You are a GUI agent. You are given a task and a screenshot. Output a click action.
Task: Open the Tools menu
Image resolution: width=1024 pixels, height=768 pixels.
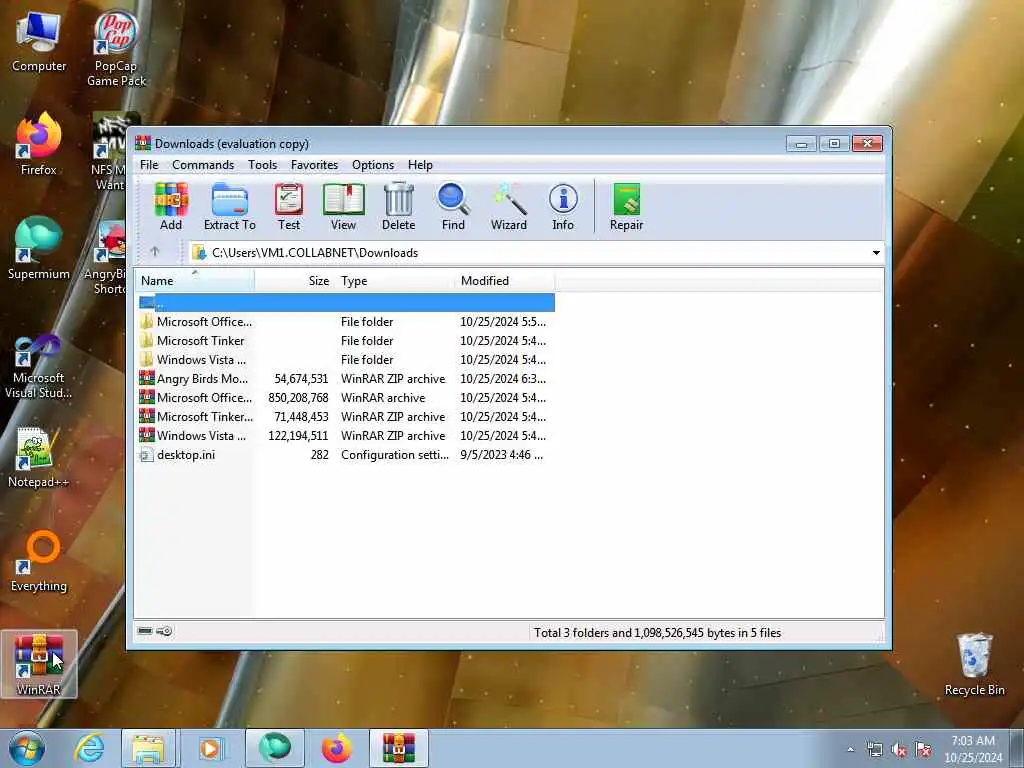pyautogui.click(x=263, y=165)
